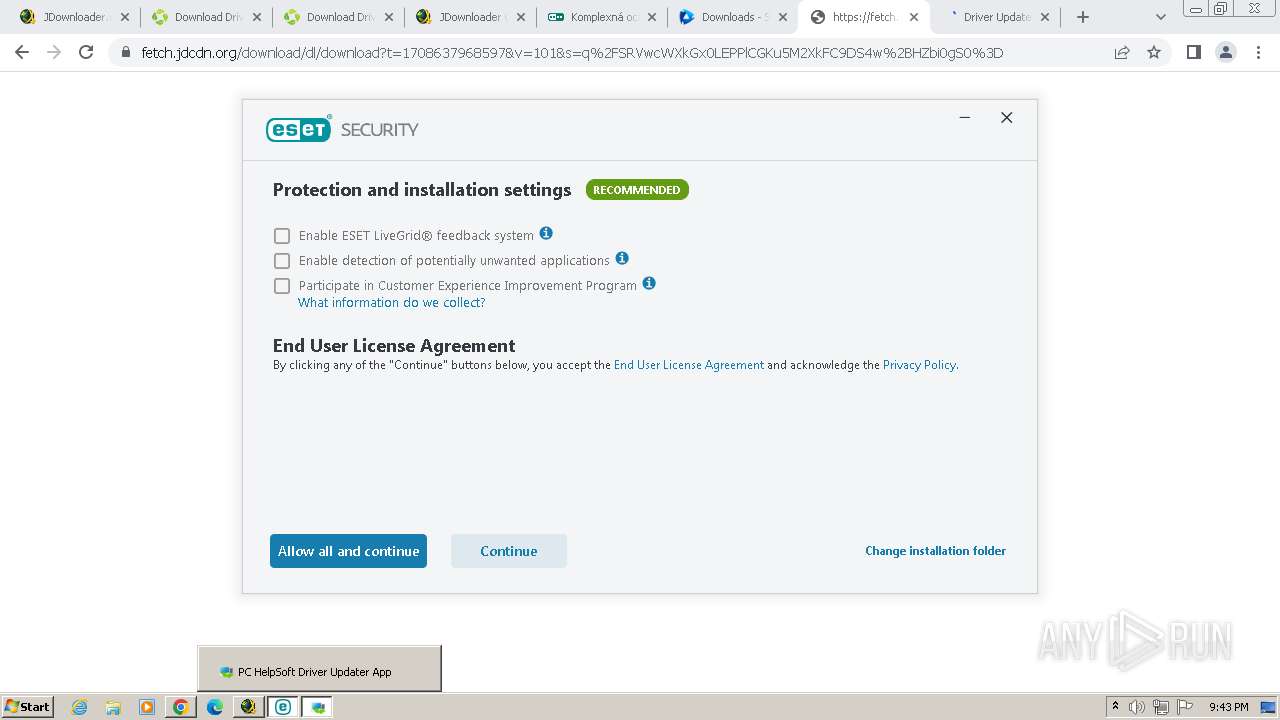1280x720 pixels.
Task: Check Participate in Customer Experience Improvement Program
Action: [x=282, y=286]
